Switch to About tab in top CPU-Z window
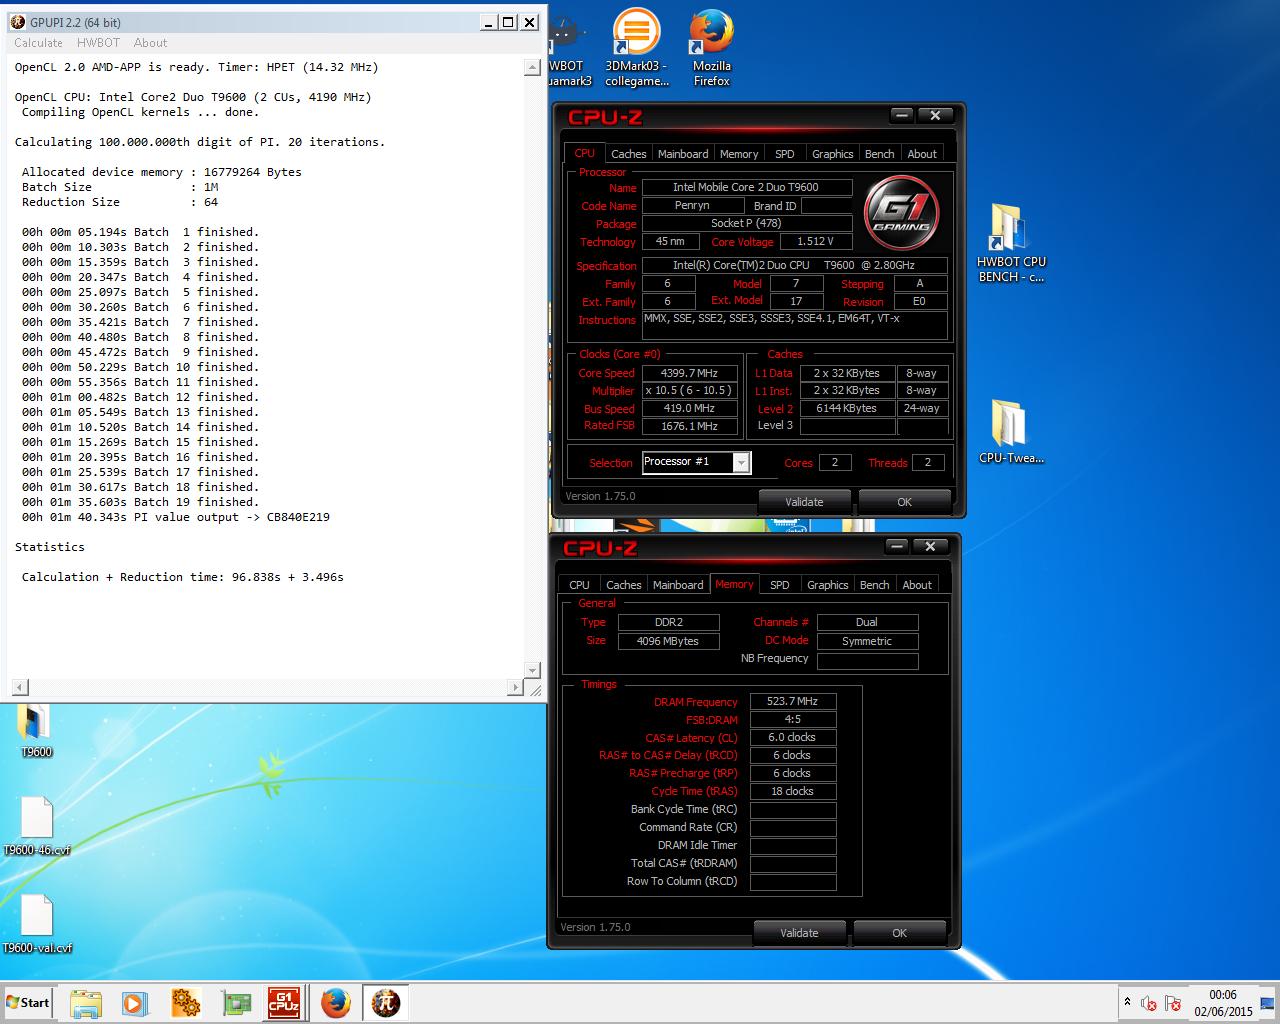Screen dimensions: 1280x1024 [922, 154]
